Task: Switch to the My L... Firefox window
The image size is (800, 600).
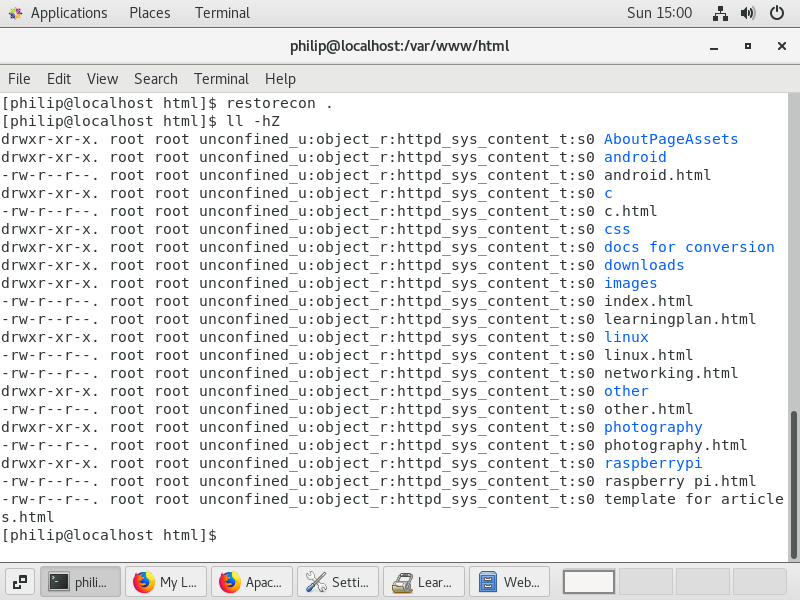Action: tap(166, 582)
